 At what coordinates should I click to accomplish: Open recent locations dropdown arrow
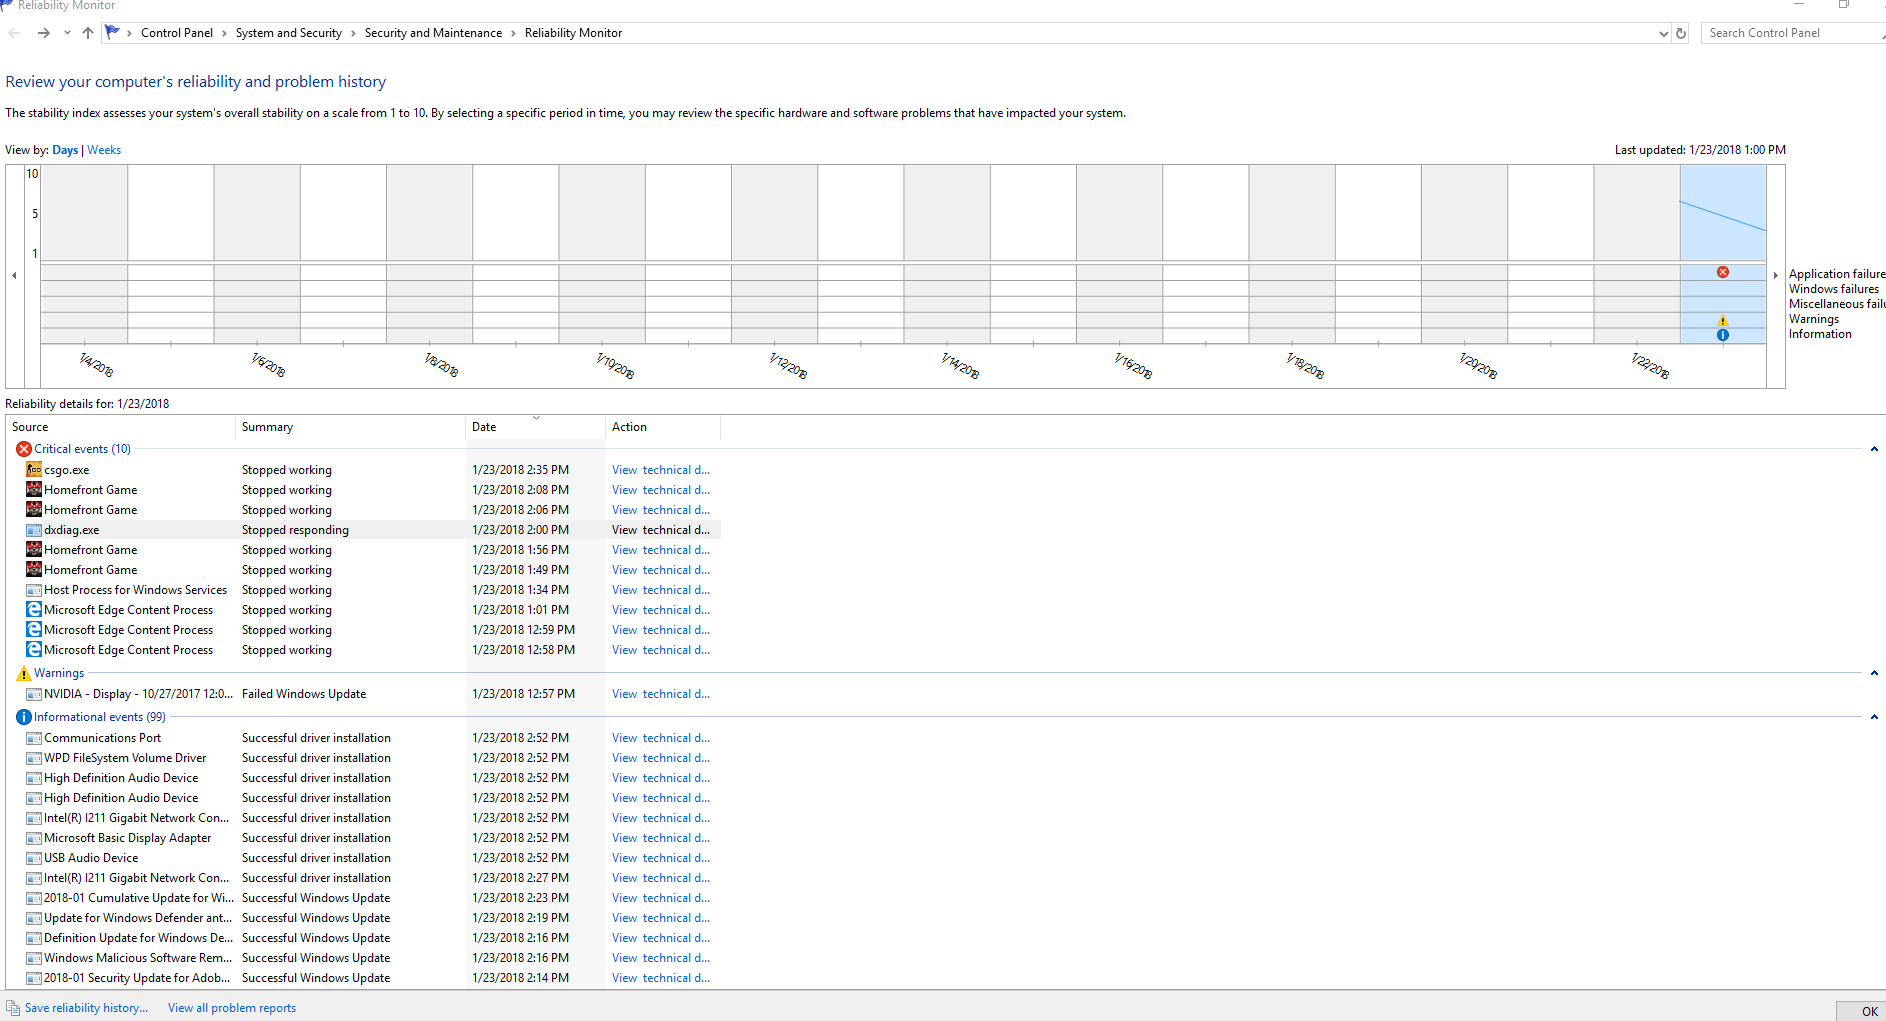[x=67, y=33]
